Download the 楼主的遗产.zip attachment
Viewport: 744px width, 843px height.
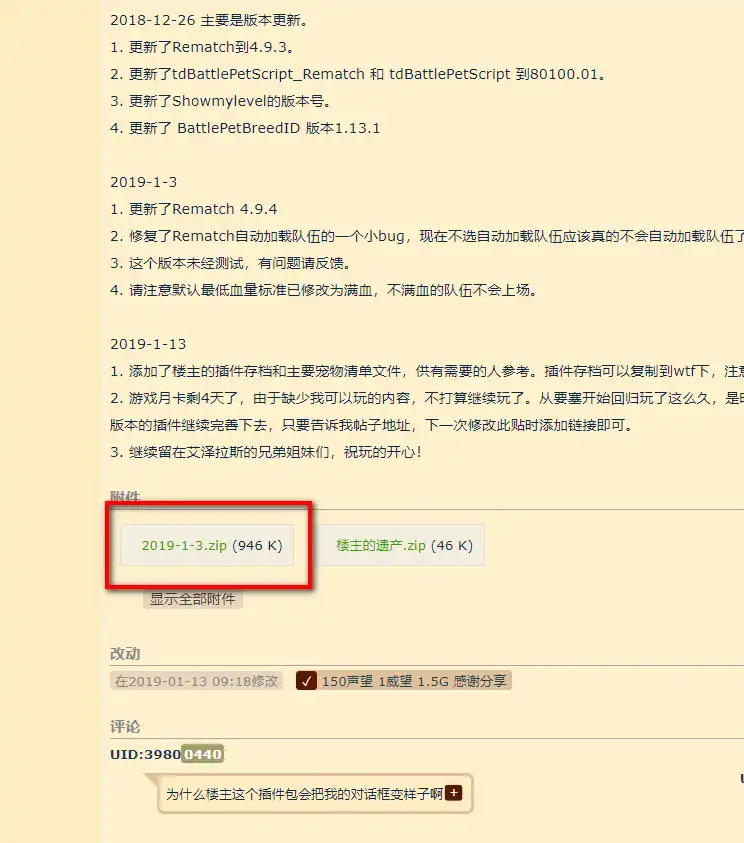(381, 546)
